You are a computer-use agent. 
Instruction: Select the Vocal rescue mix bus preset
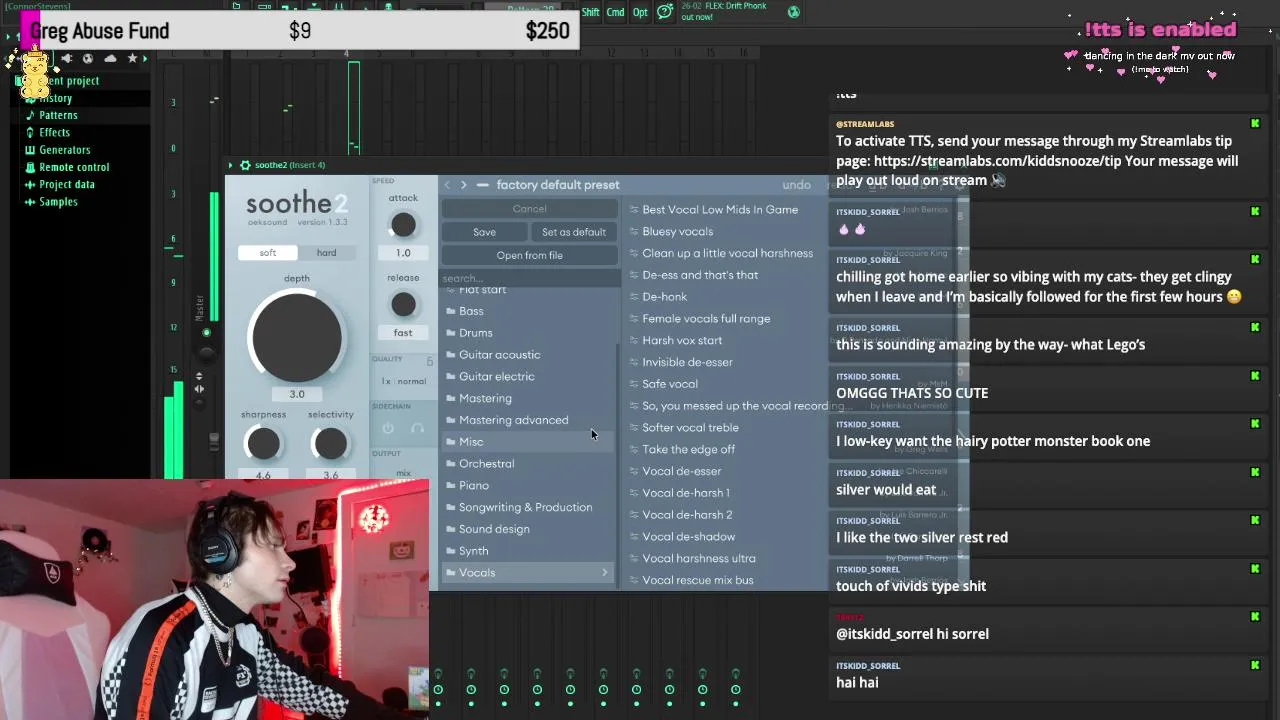click(x=697, y=580)
